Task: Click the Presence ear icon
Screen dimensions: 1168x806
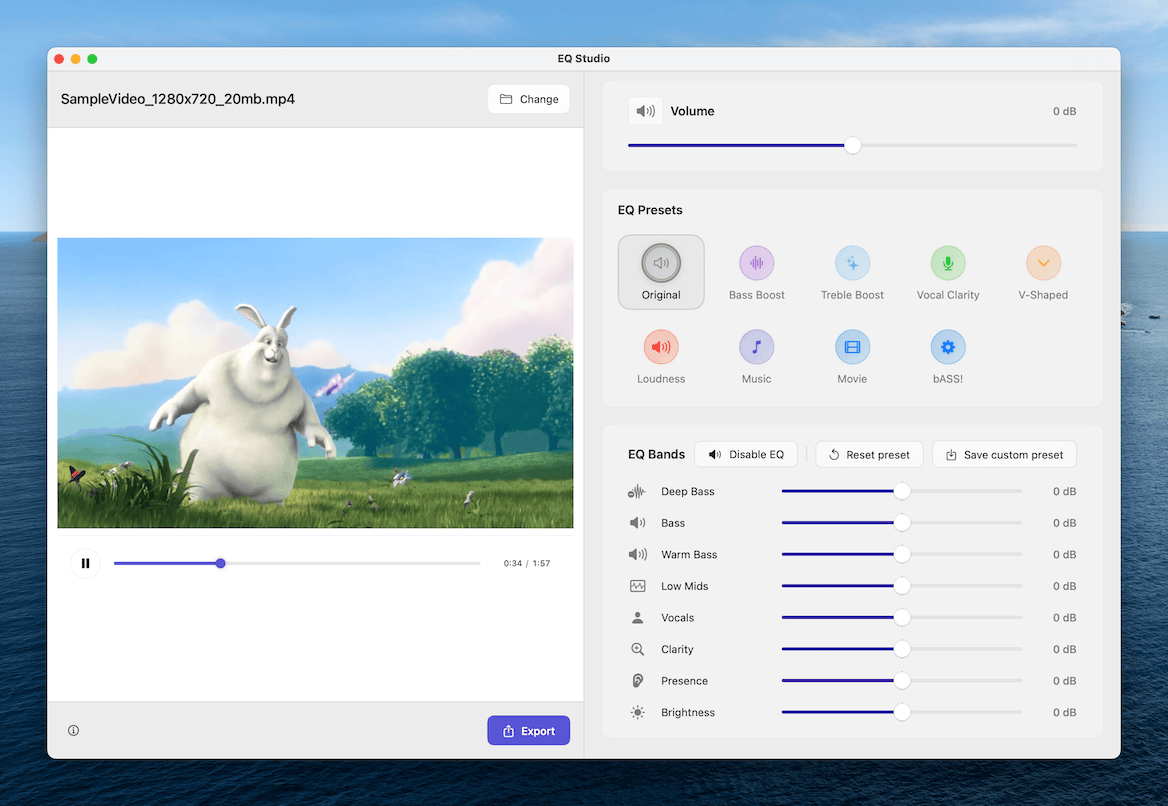Action: [x=638, y=681]
